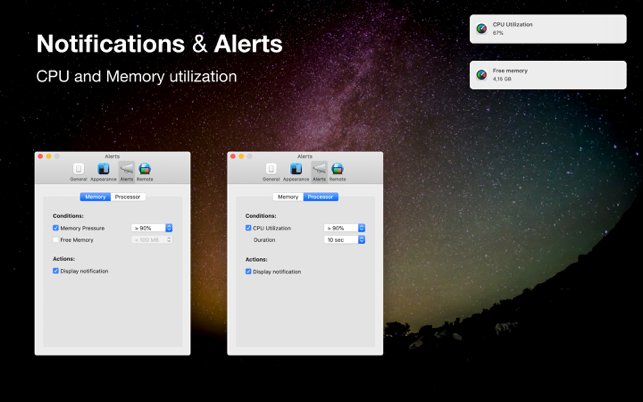Select the Alerts toolbar icon in the left window
This screenshot has width=643, height=402.
click(x=126, y=171)
